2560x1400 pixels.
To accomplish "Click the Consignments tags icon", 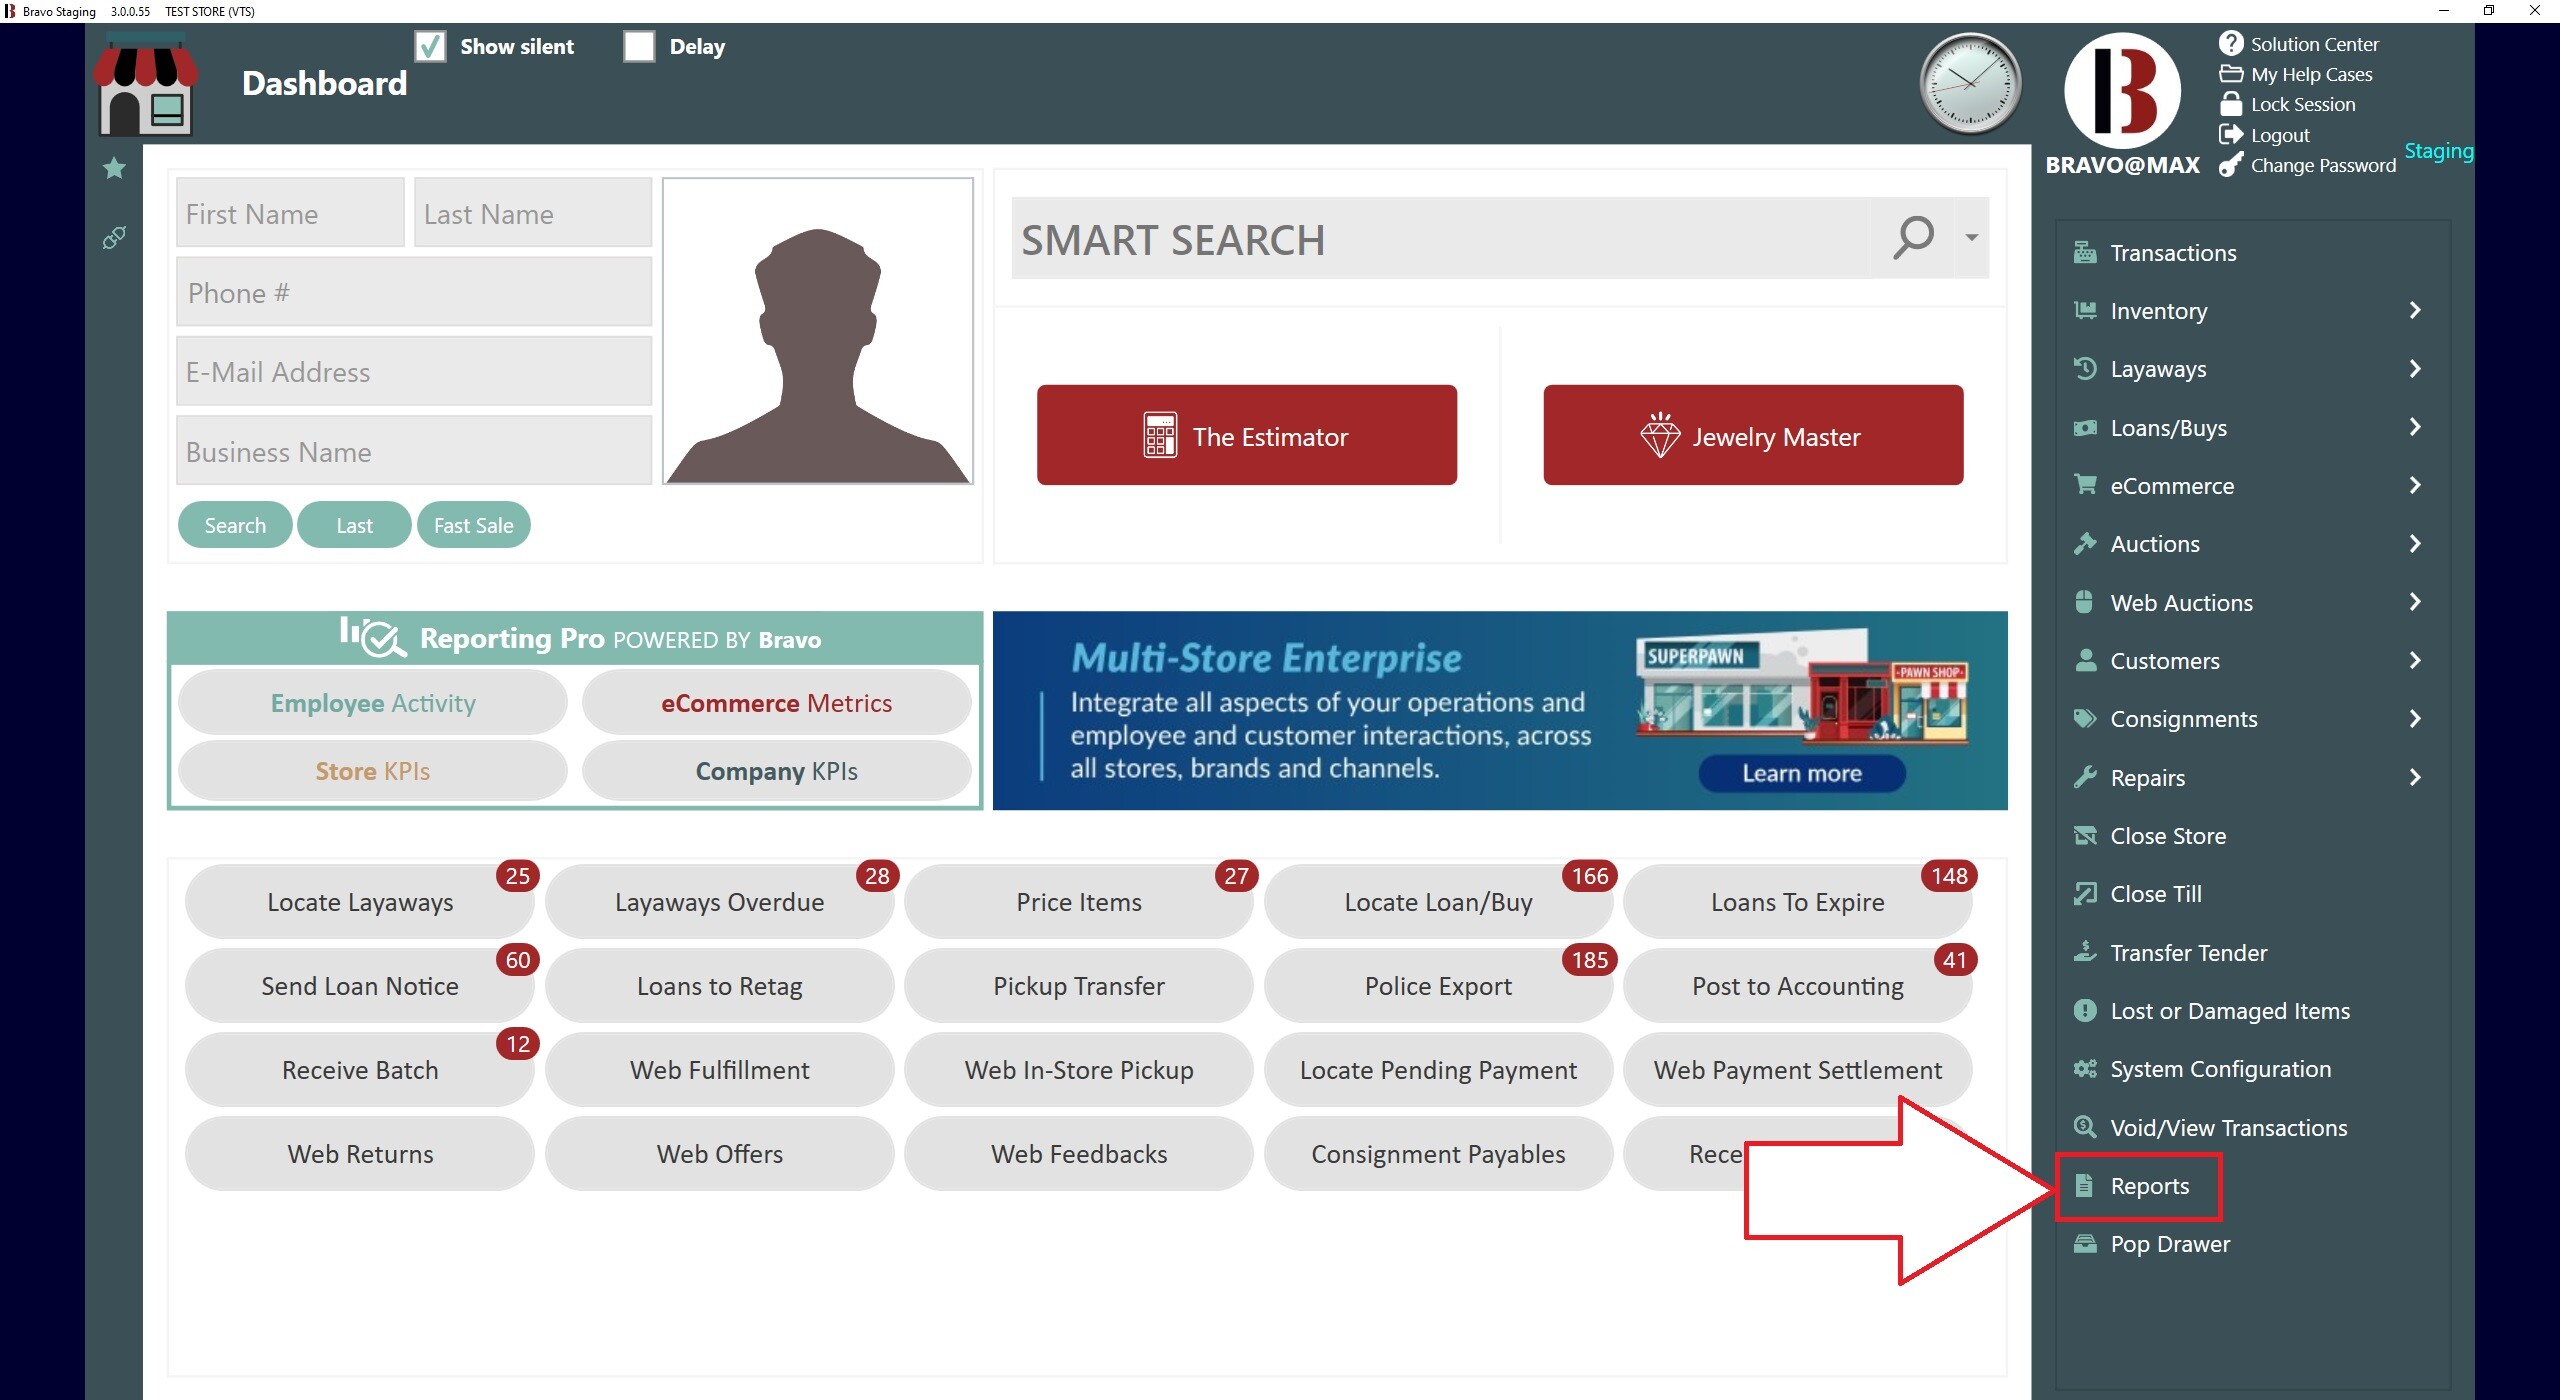I will click(x=2085, y=718).
